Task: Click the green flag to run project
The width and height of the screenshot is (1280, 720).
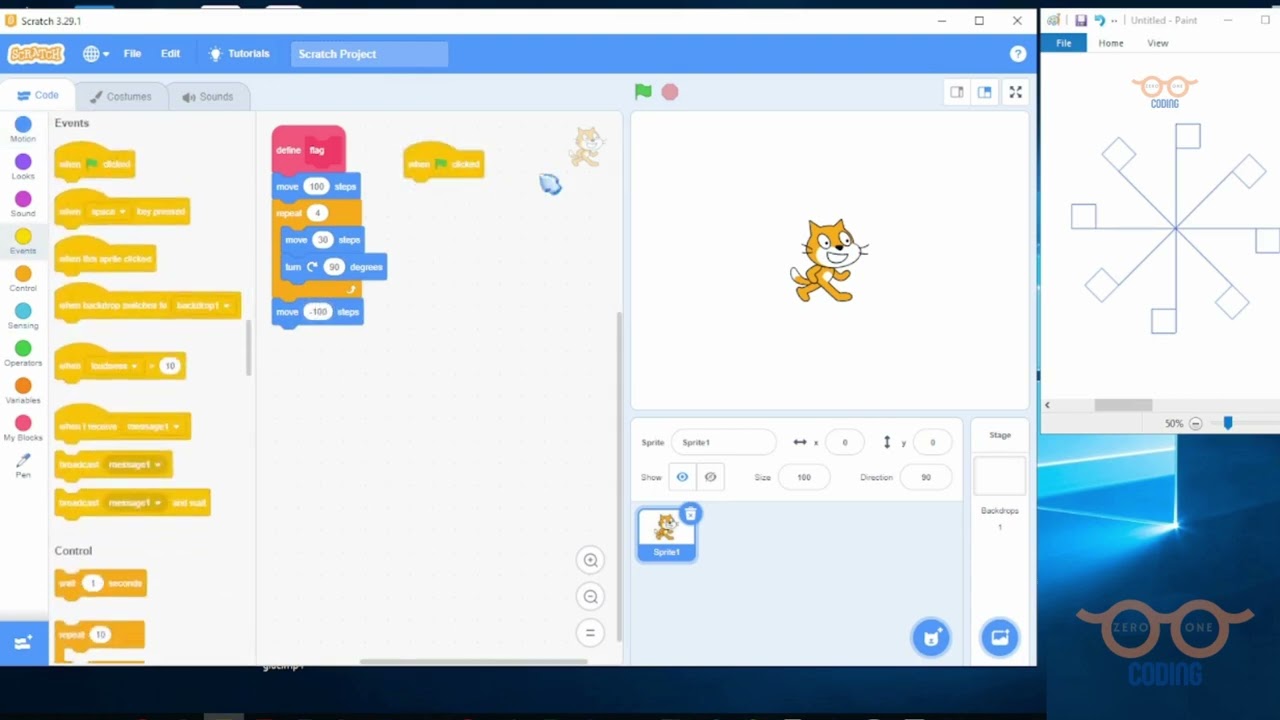Action: (643, 92)
